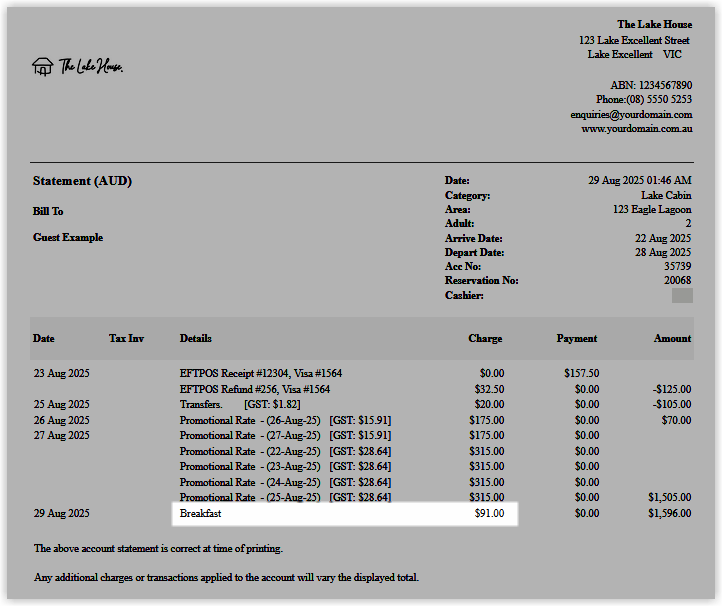Click the Breakfast detail entry
723x607 pixels.
tap(201, 513)
